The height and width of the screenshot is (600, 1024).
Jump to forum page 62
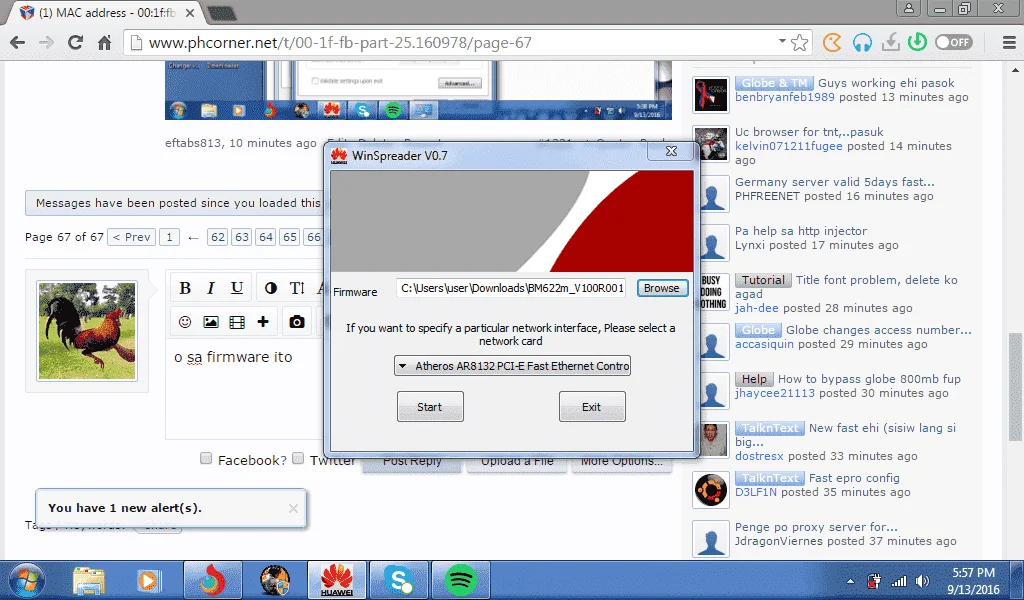pyautogui.click(x=218, y=237)
